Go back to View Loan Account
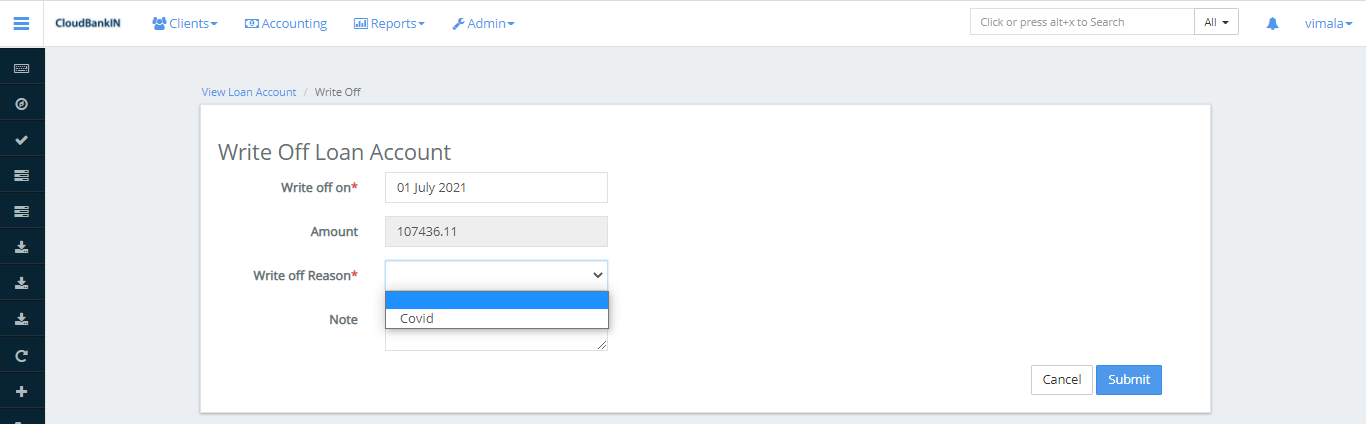1366x424 pixels. tap(249, 92)
